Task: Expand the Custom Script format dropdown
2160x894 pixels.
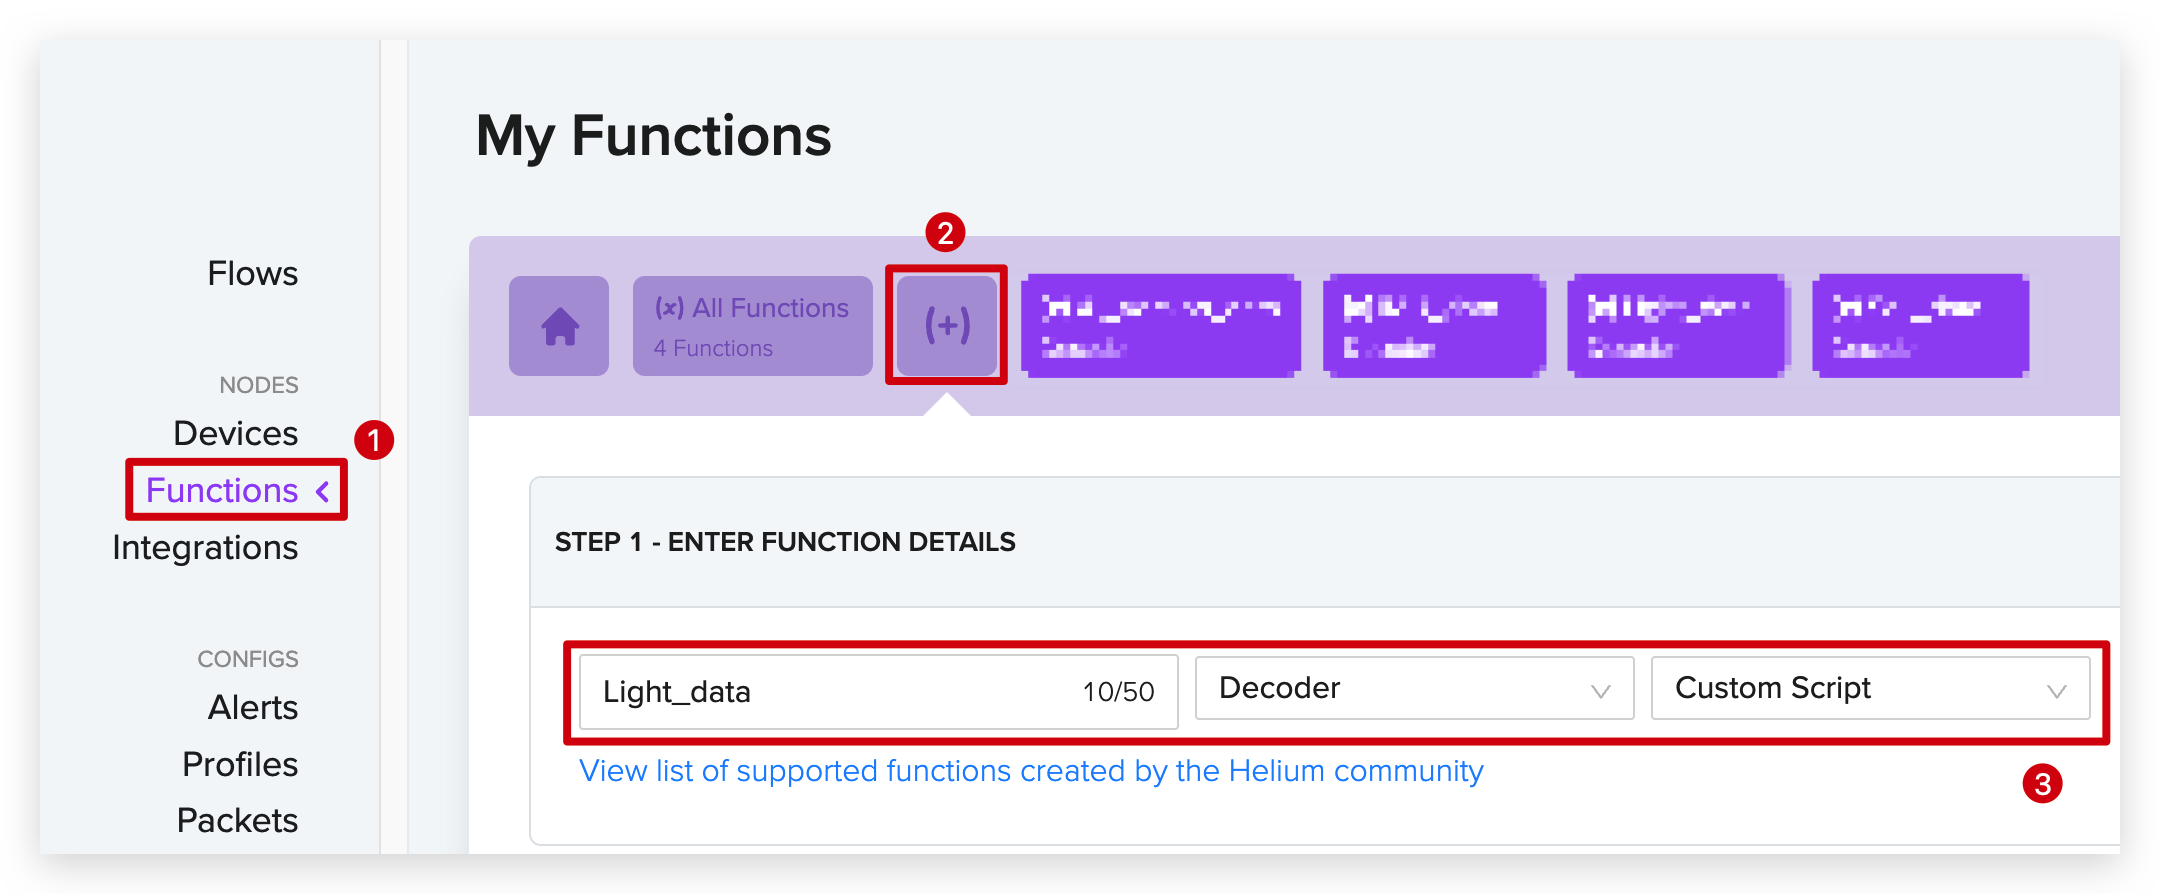Action: click(1870, 688)
